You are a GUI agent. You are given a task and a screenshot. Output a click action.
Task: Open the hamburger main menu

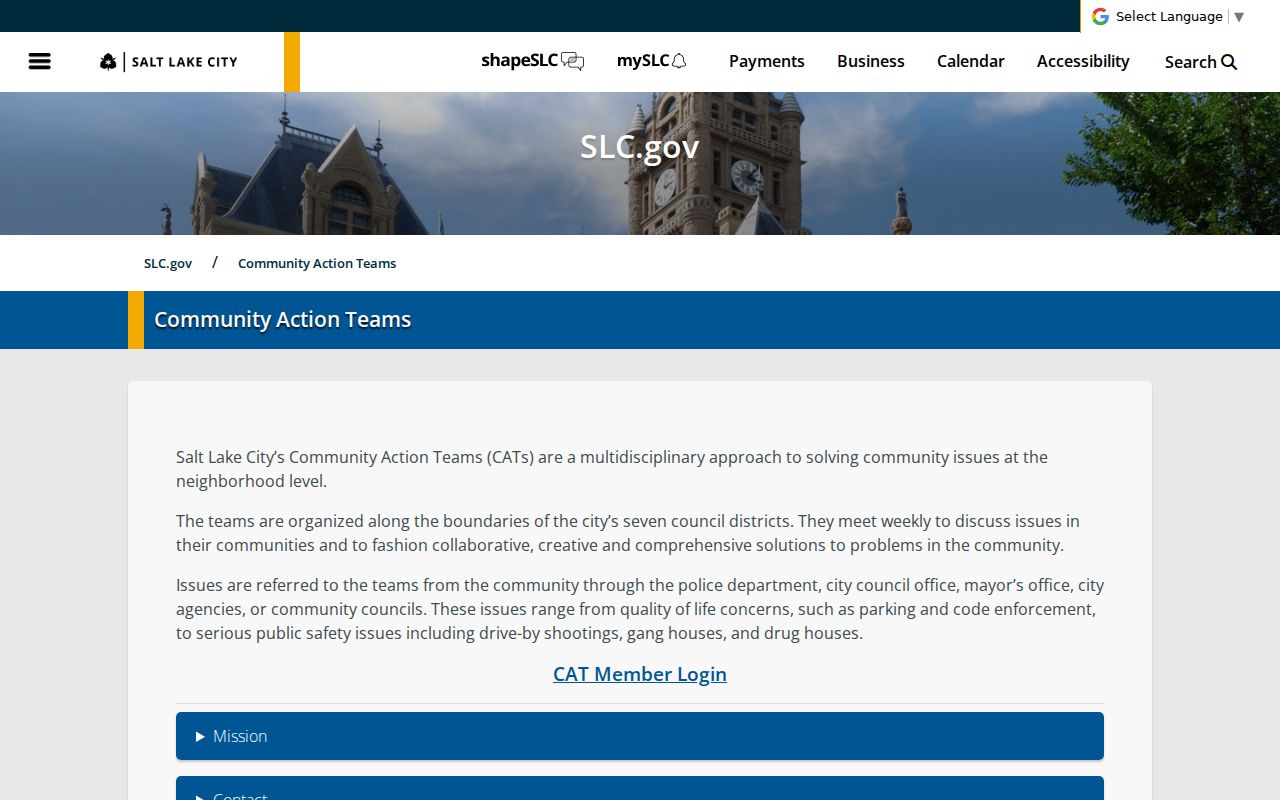click(40, 62)
